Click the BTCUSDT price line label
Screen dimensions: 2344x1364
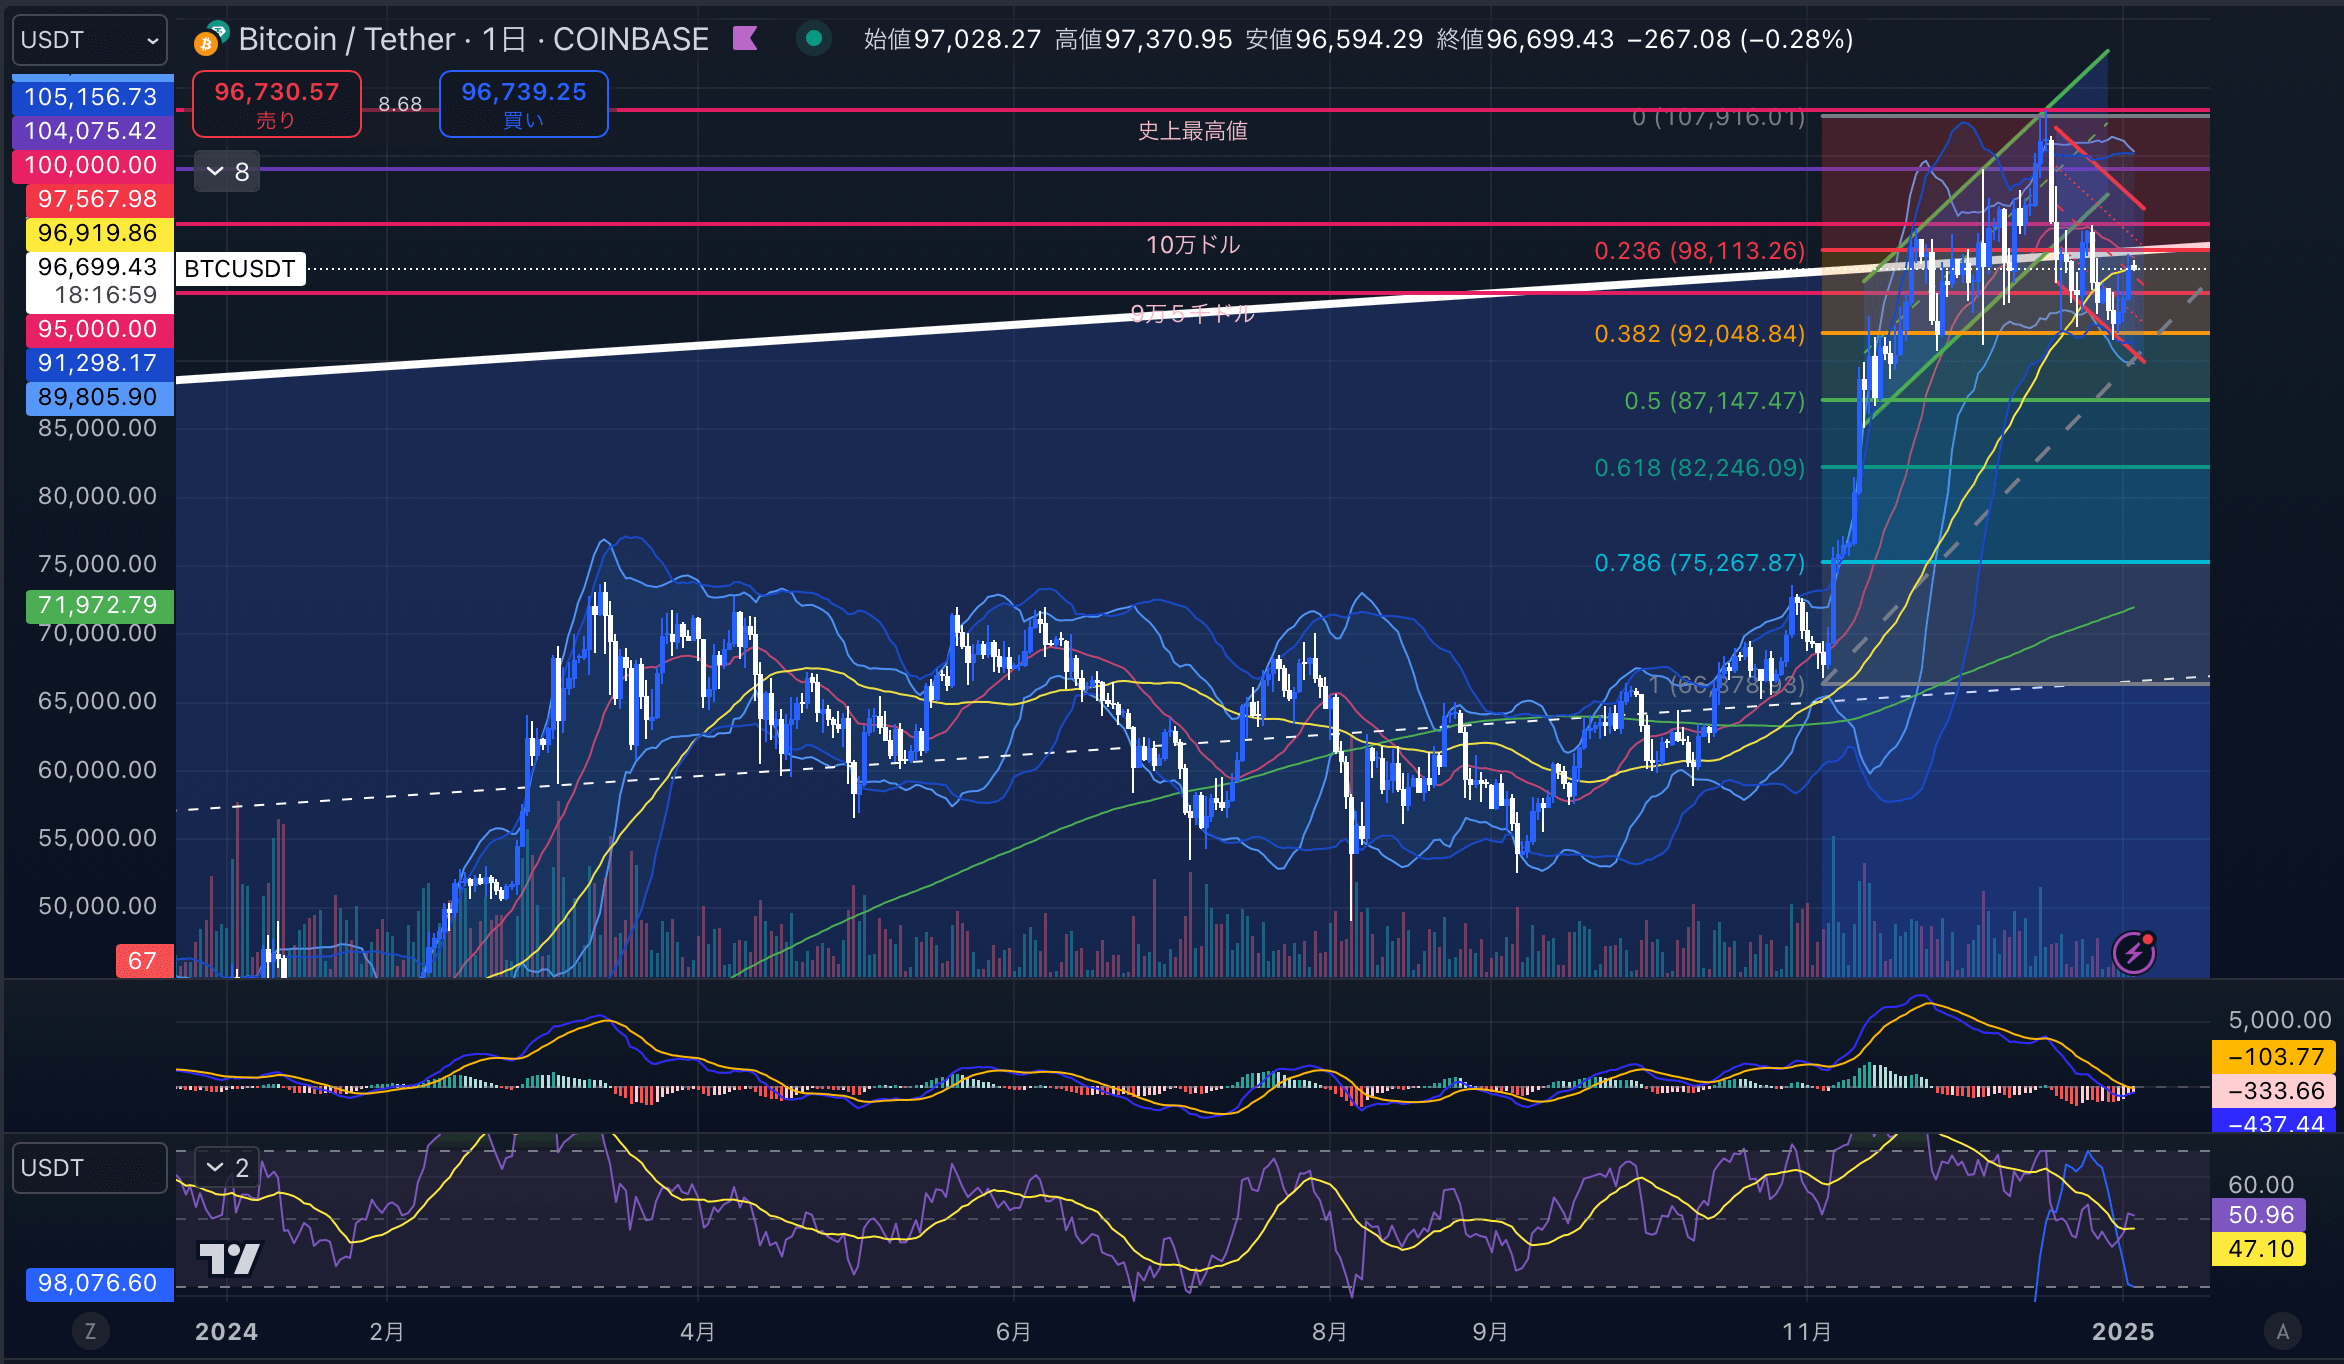pyautogui.click(x=240, y=269)
